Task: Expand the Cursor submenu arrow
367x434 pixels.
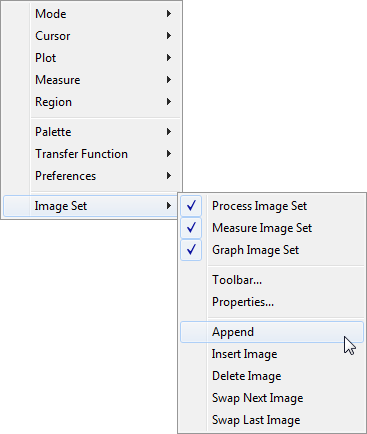Action: pyautogui.click(x=169, y=36)
